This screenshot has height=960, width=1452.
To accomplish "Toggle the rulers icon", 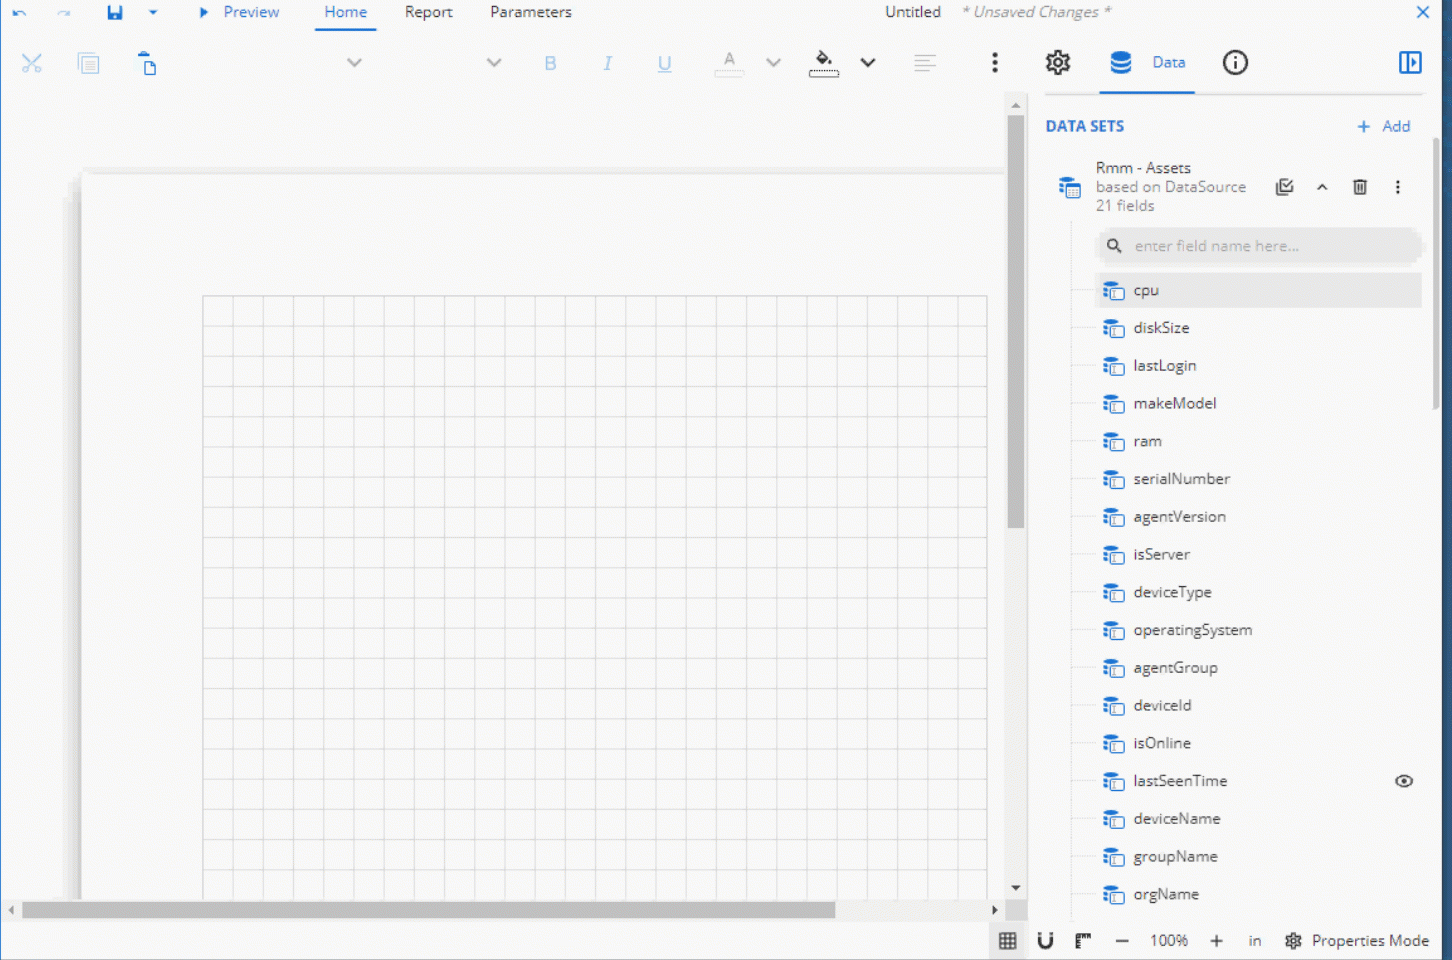I will click(x=1083, y=941).
